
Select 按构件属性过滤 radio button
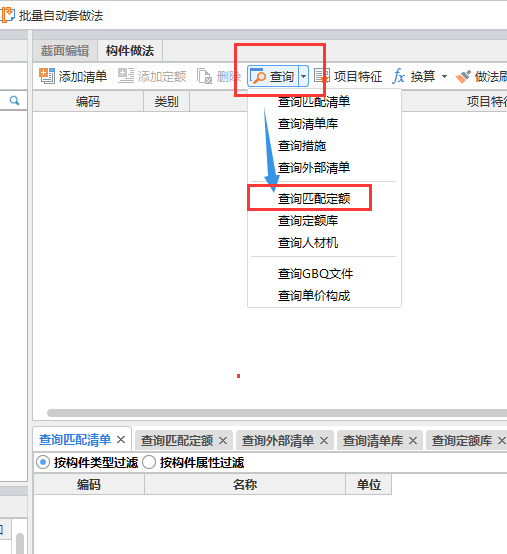point(149,462)
